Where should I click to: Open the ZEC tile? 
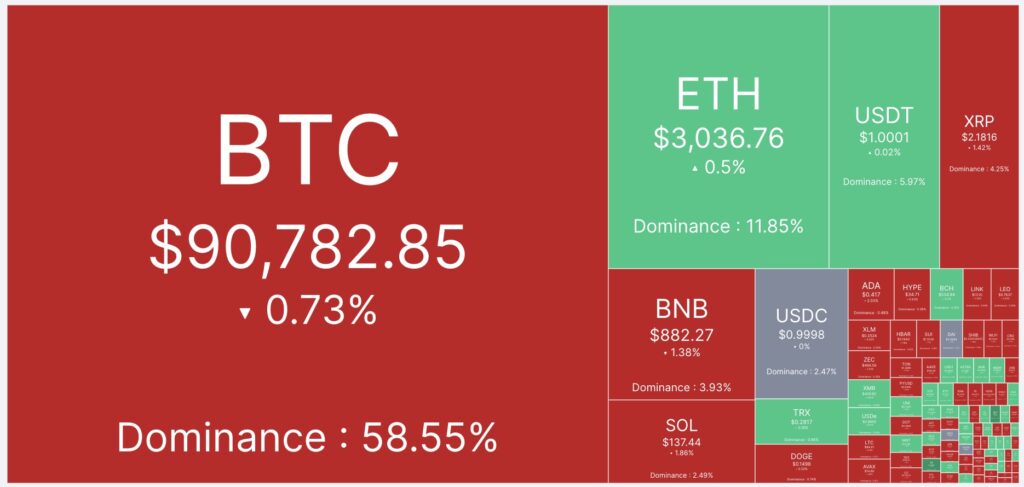pos(868,364)
